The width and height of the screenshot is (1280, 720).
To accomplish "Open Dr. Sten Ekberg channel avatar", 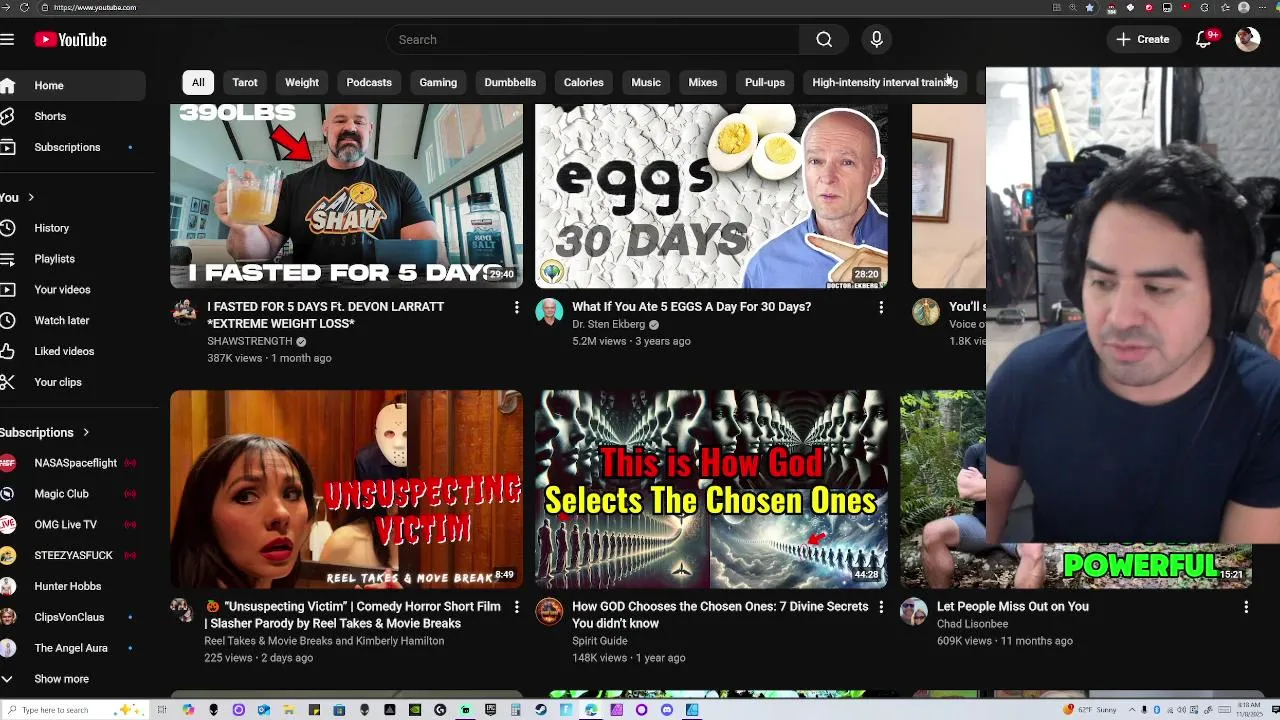I will click(549, 312).
